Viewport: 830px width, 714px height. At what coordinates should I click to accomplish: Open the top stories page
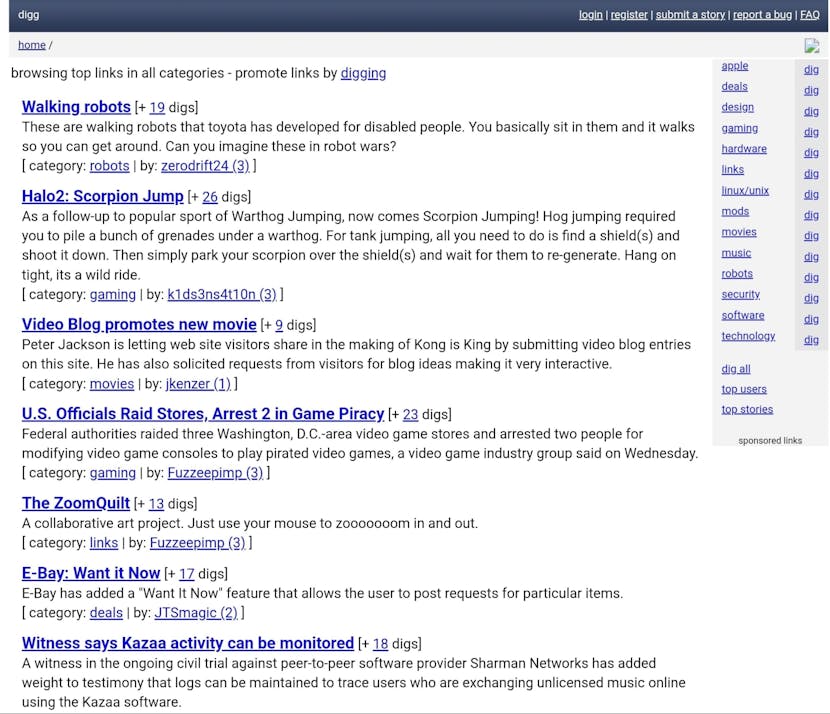[x=747, y=409]
